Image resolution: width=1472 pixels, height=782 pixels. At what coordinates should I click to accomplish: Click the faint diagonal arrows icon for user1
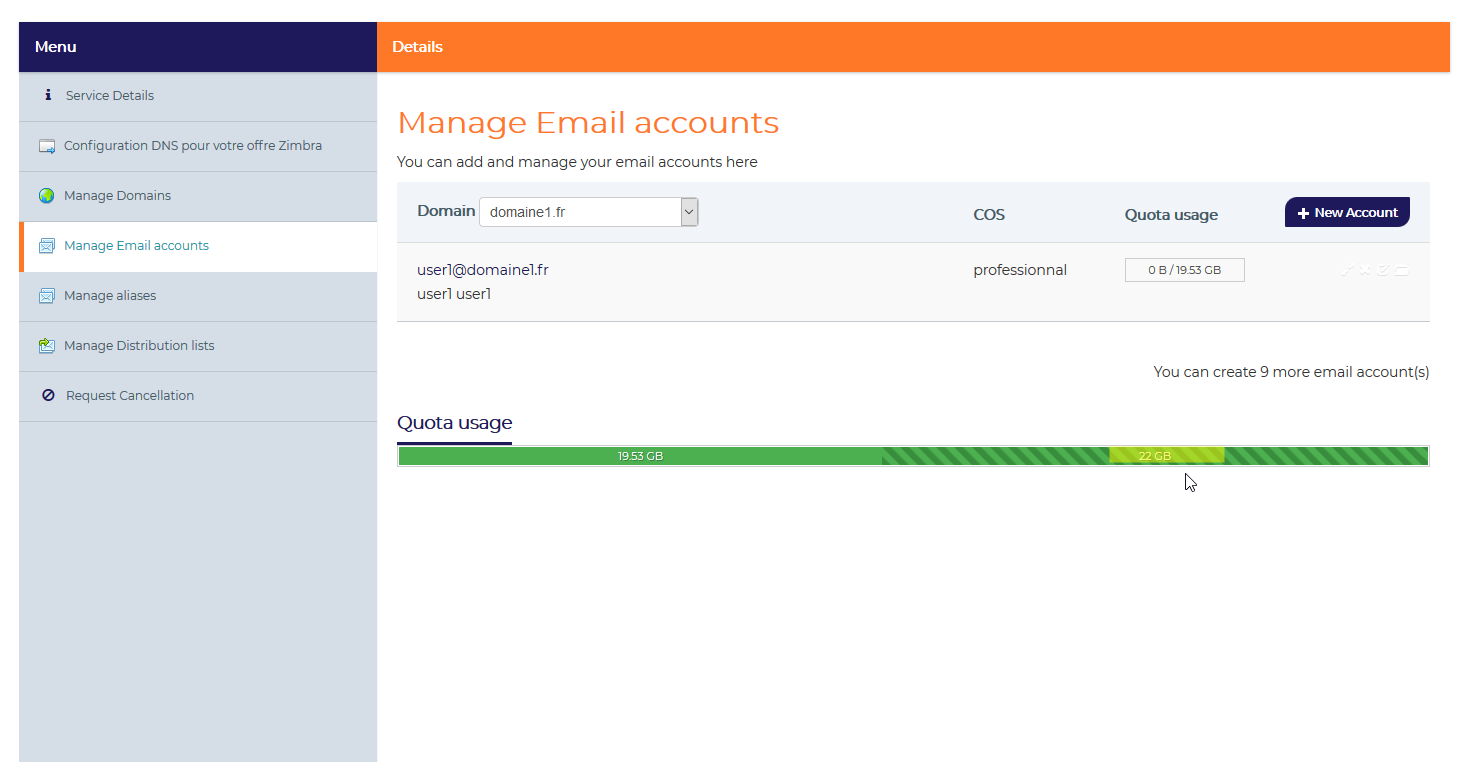1348,270
